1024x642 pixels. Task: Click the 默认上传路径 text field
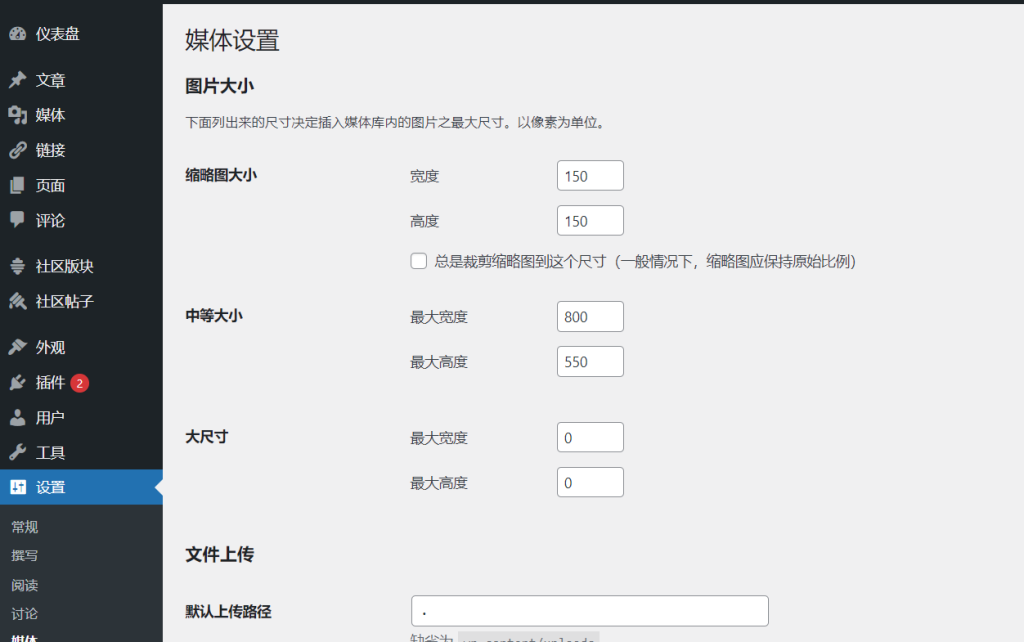[x=589, y=611]
